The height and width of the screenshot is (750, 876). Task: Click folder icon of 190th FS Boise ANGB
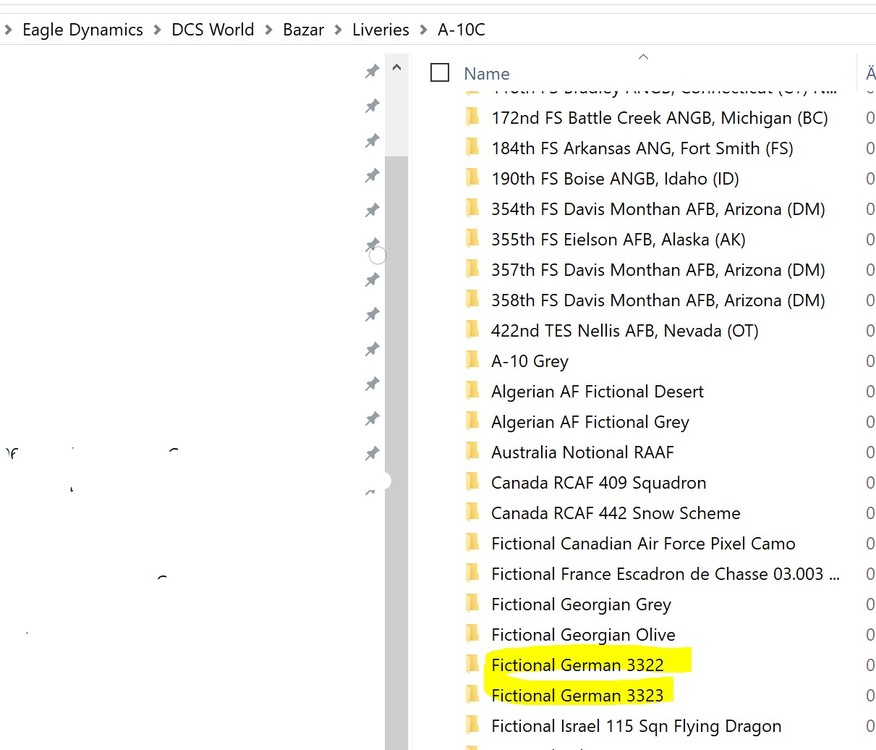tap(472, 178)
